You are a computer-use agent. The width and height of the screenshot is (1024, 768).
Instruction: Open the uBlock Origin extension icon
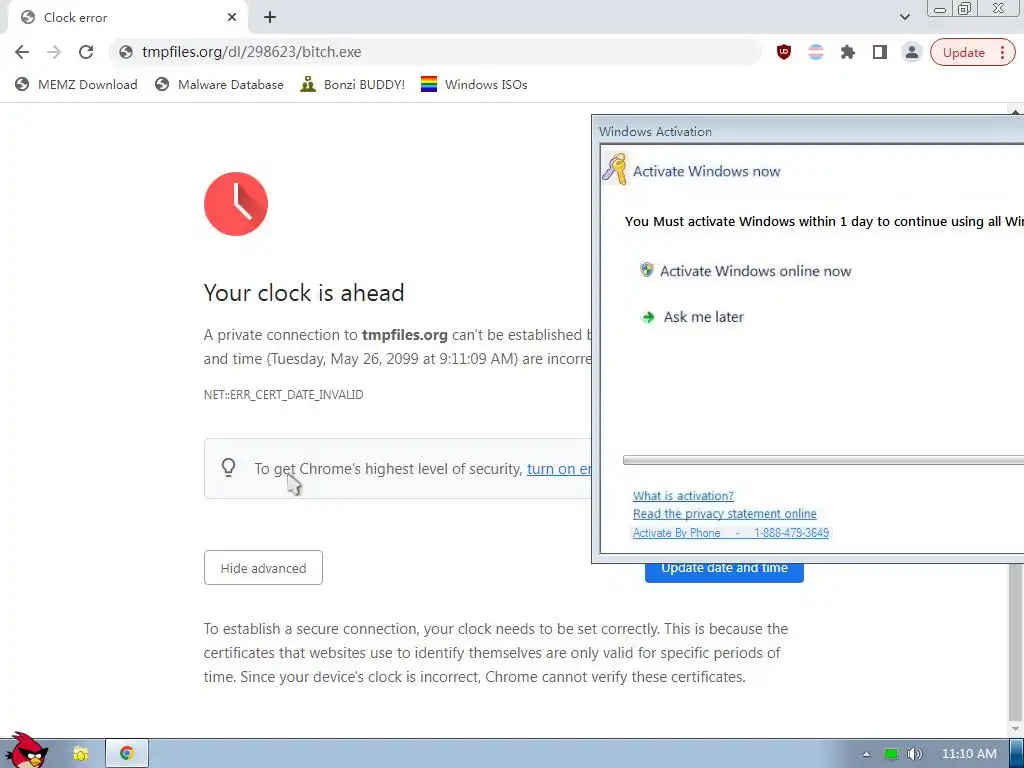coord(784,52)
